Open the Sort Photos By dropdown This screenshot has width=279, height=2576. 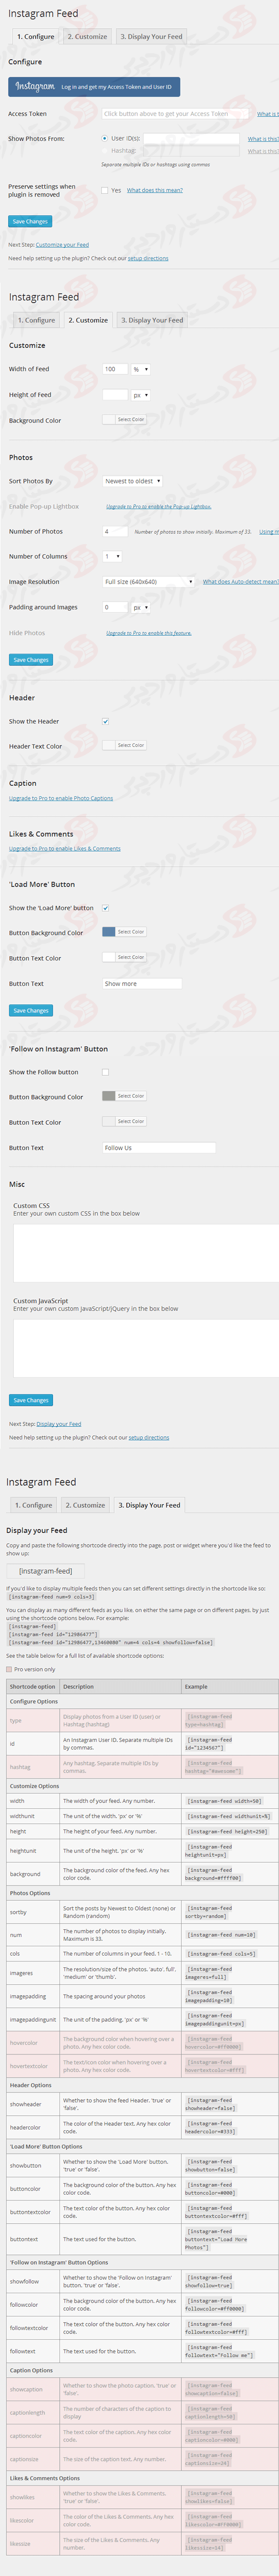tap(132, 481)
